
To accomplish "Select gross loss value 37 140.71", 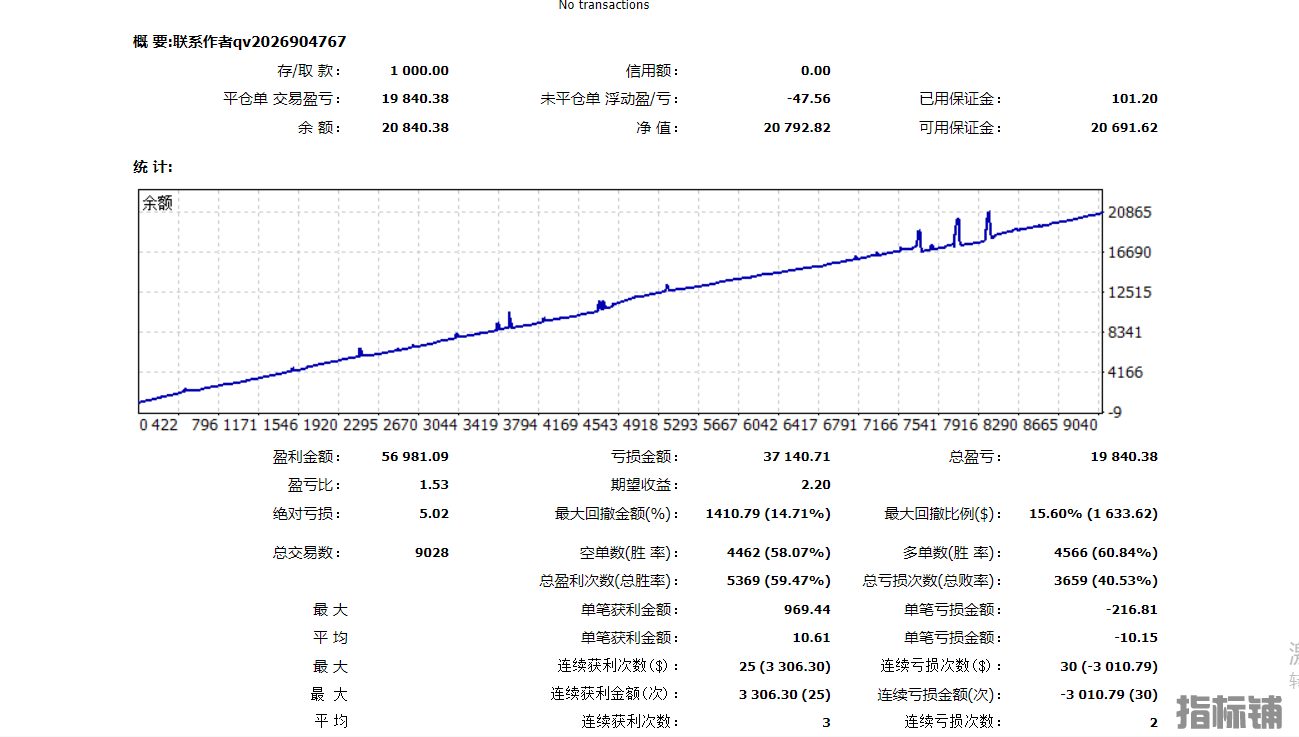I will (797, 457).
